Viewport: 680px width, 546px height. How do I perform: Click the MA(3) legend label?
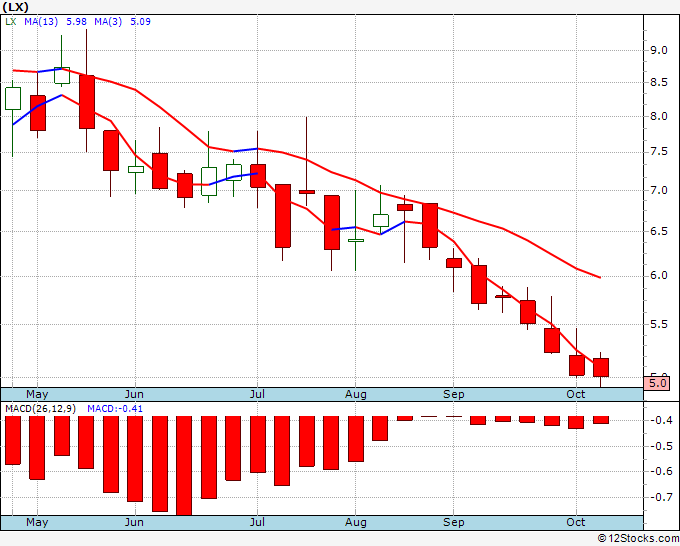(108, 22)
